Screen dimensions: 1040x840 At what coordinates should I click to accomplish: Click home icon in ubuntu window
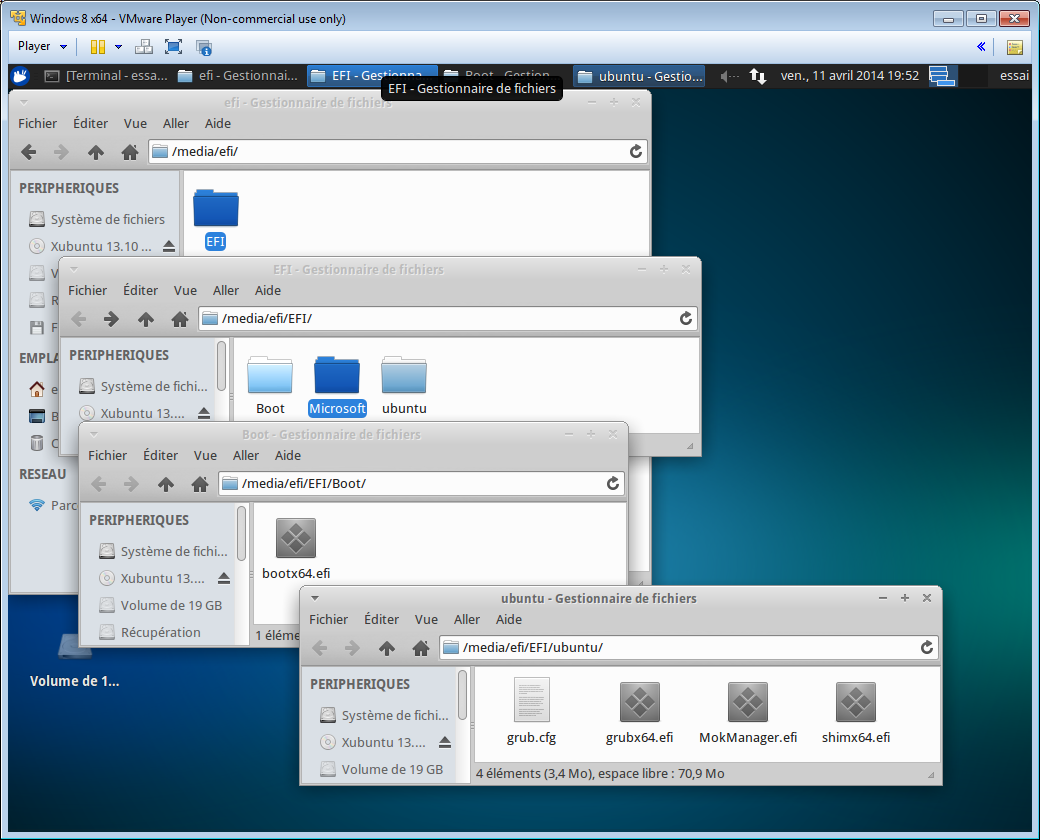click(421, 648)
